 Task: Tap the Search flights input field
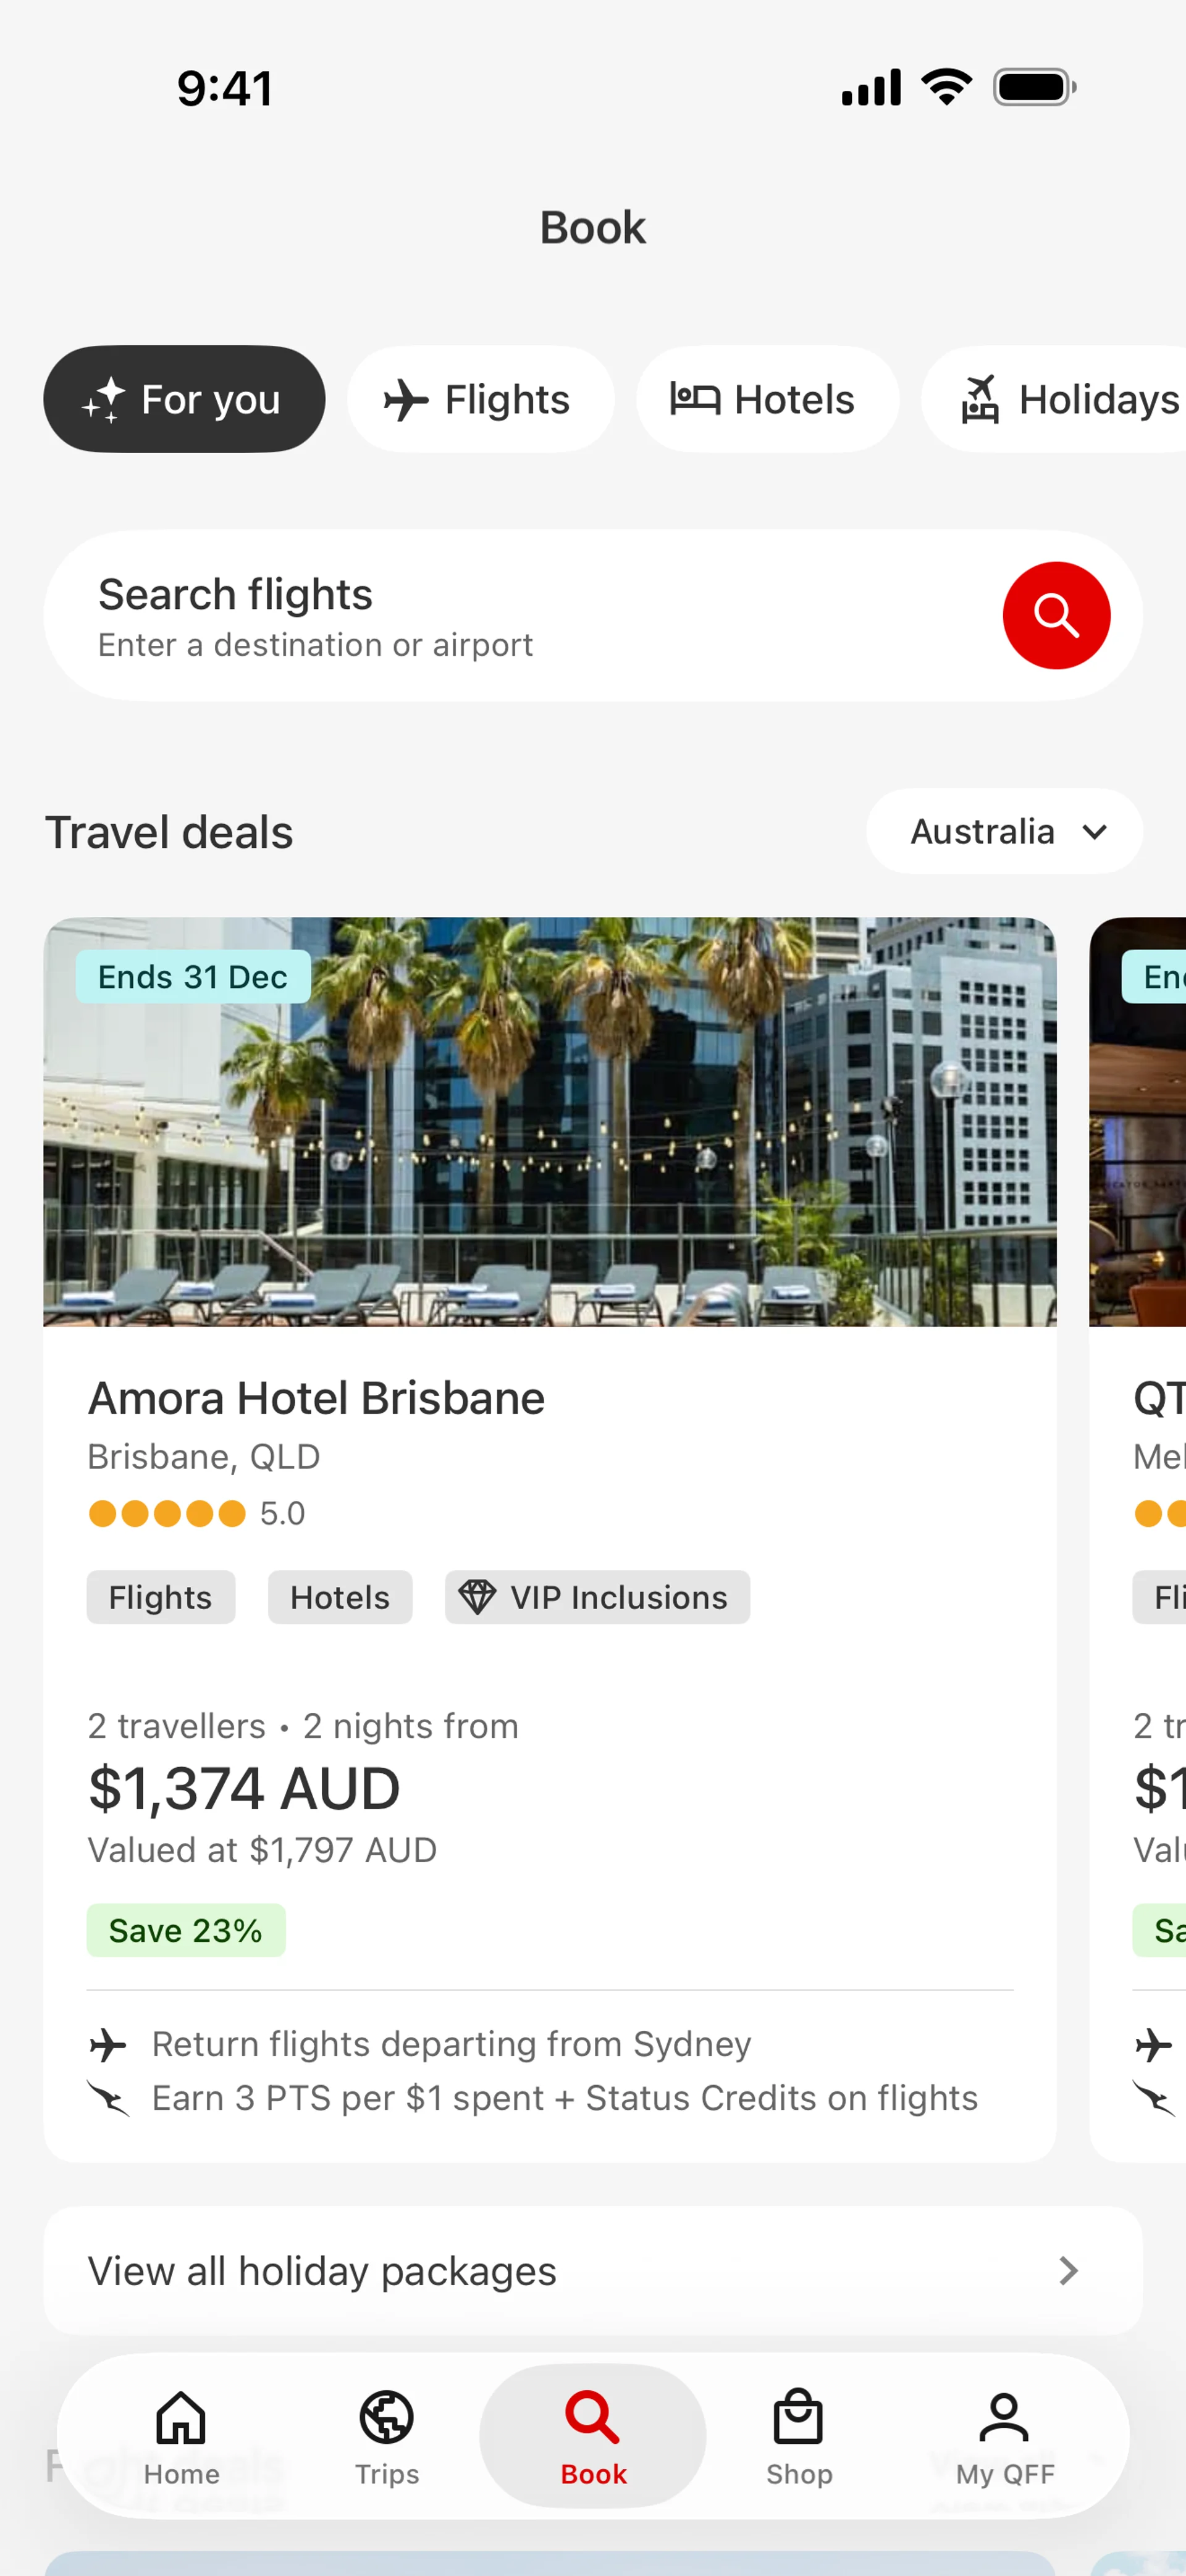click(500, 616)
